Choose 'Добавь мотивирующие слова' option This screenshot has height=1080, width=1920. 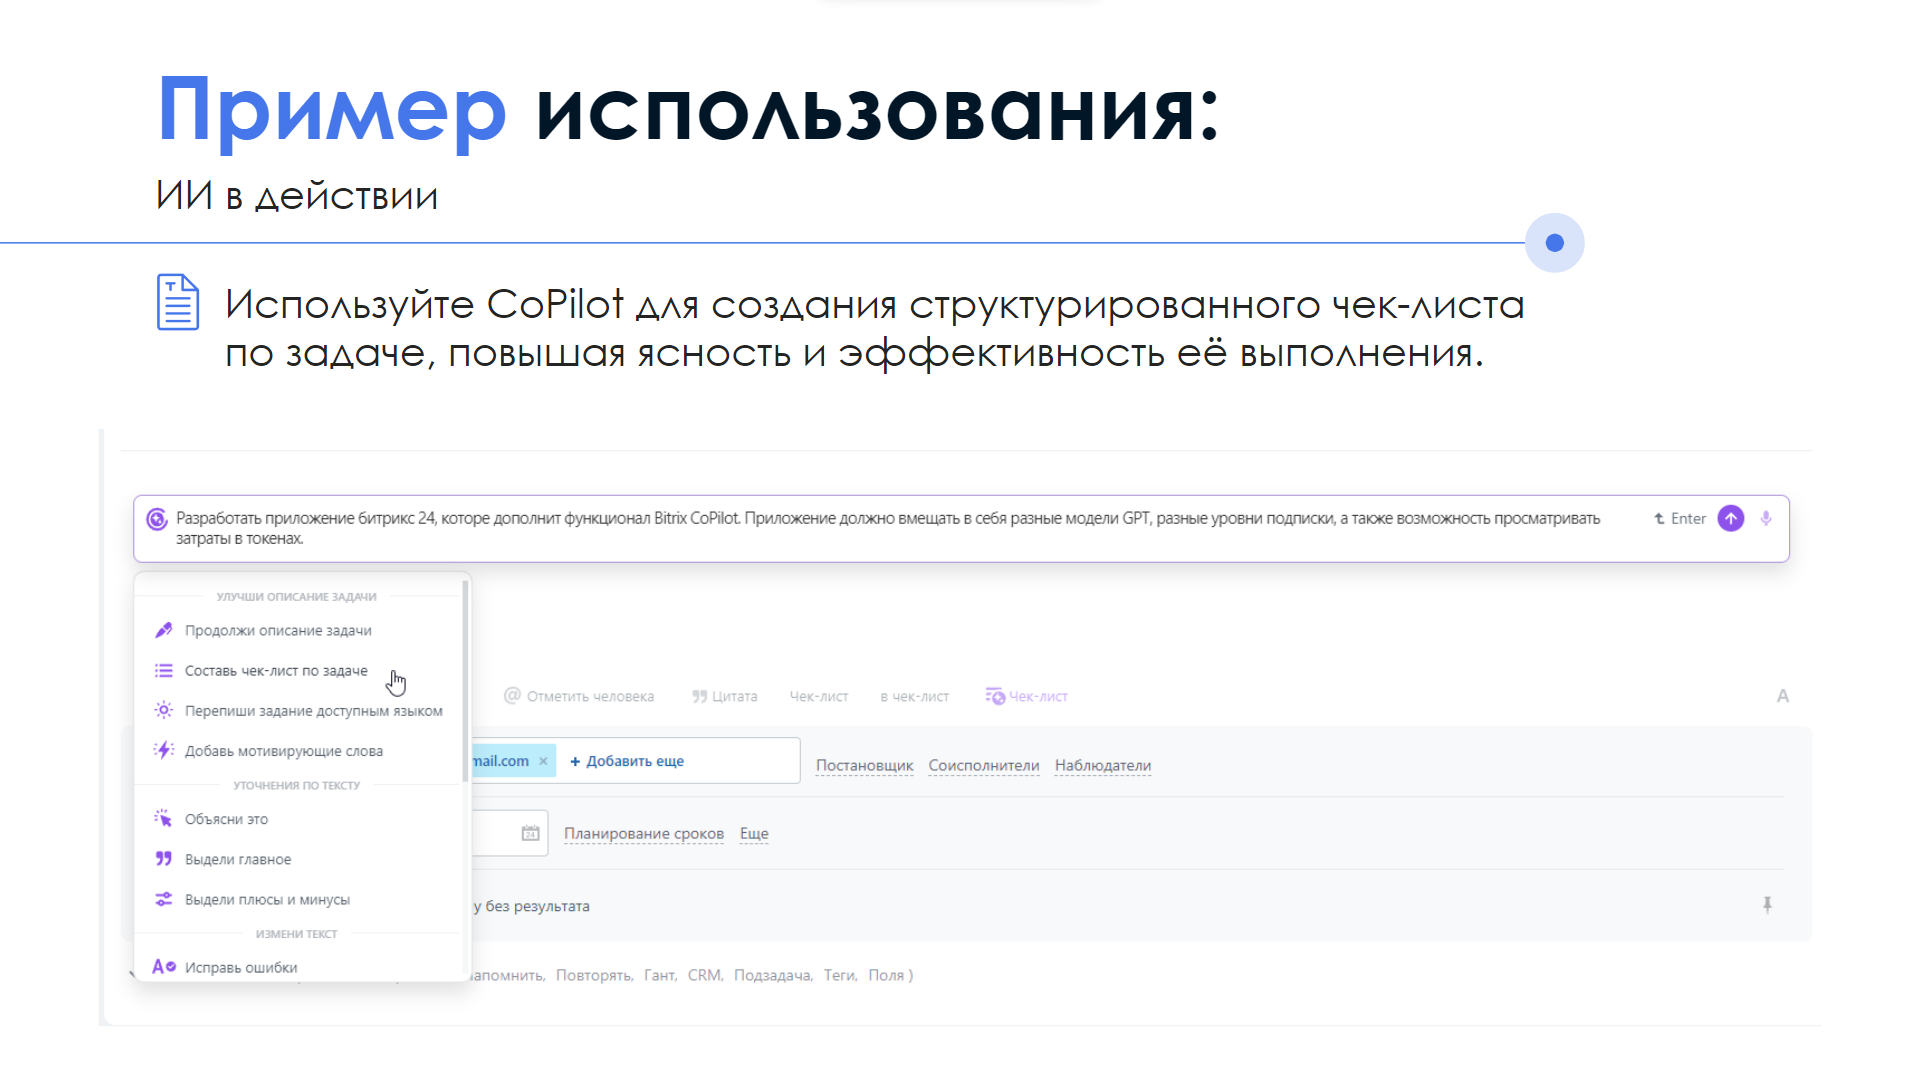[284, 751]
